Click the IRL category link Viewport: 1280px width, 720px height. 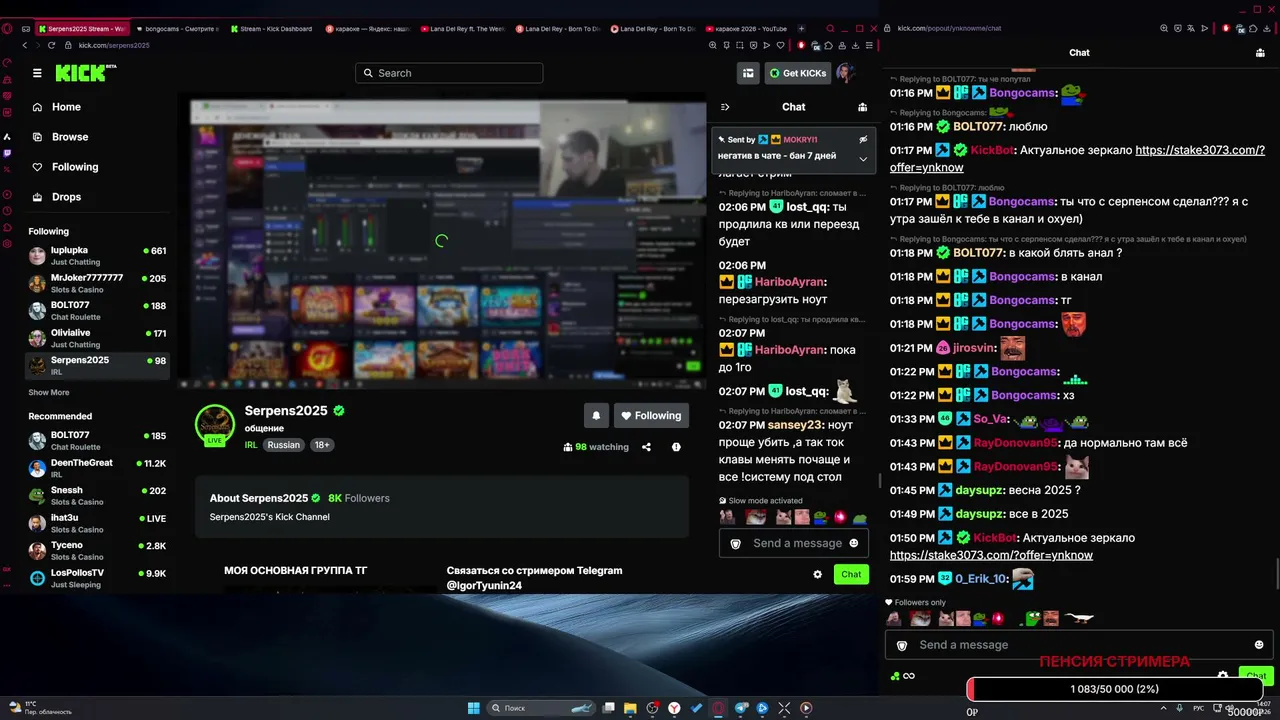tap(251, 445)
